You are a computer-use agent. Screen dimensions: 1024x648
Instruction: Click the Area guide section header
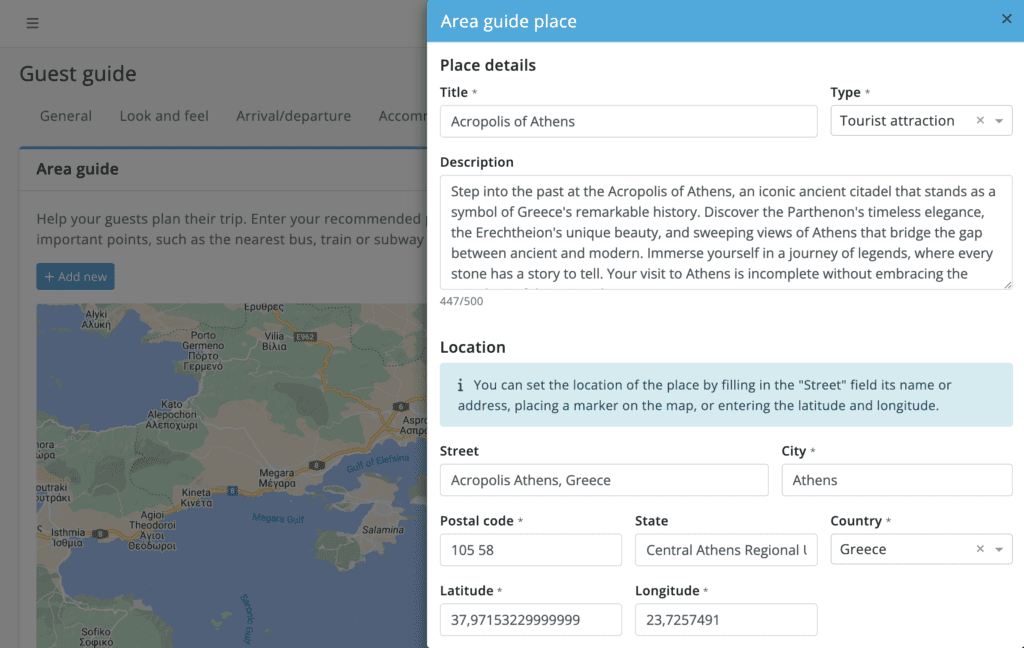[77, 169]
